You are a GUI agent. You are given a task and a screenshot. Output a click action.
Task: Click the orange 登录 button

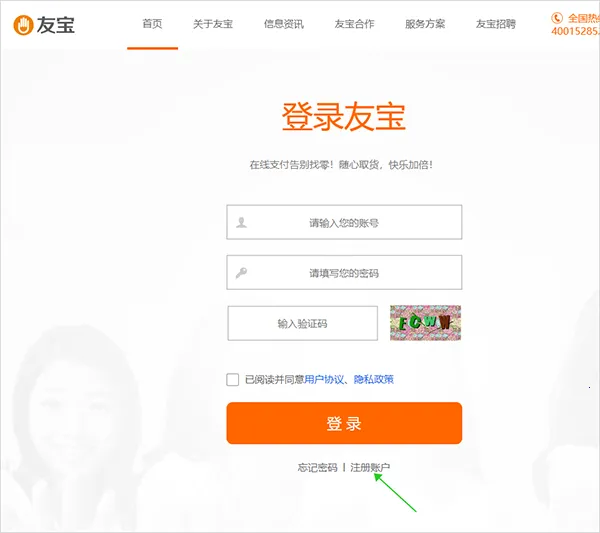point(344,423)
